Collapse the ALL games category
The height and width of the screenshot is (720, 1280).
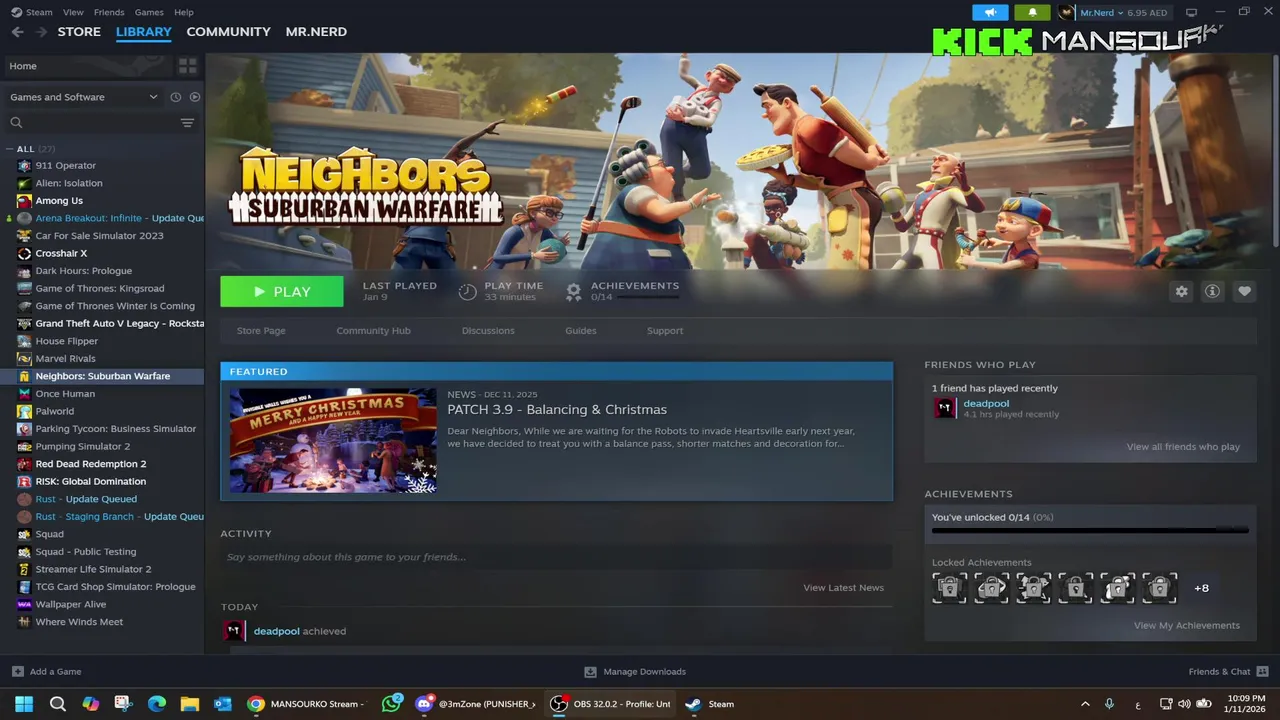click(10, 149)
